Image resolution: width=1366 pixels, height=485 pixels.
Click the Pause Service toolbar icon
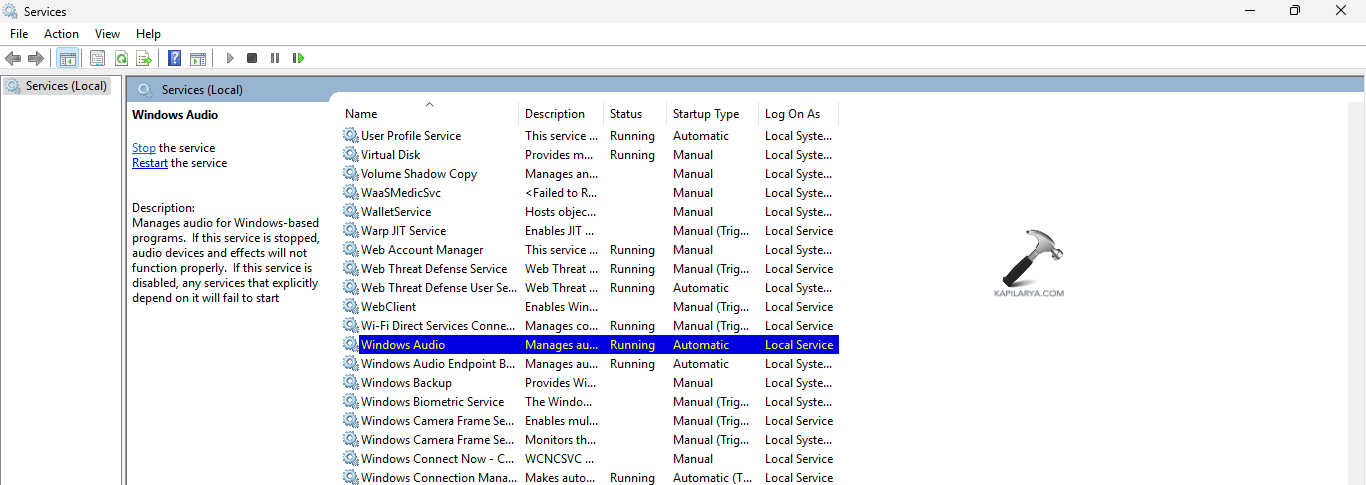pos(275,58)
